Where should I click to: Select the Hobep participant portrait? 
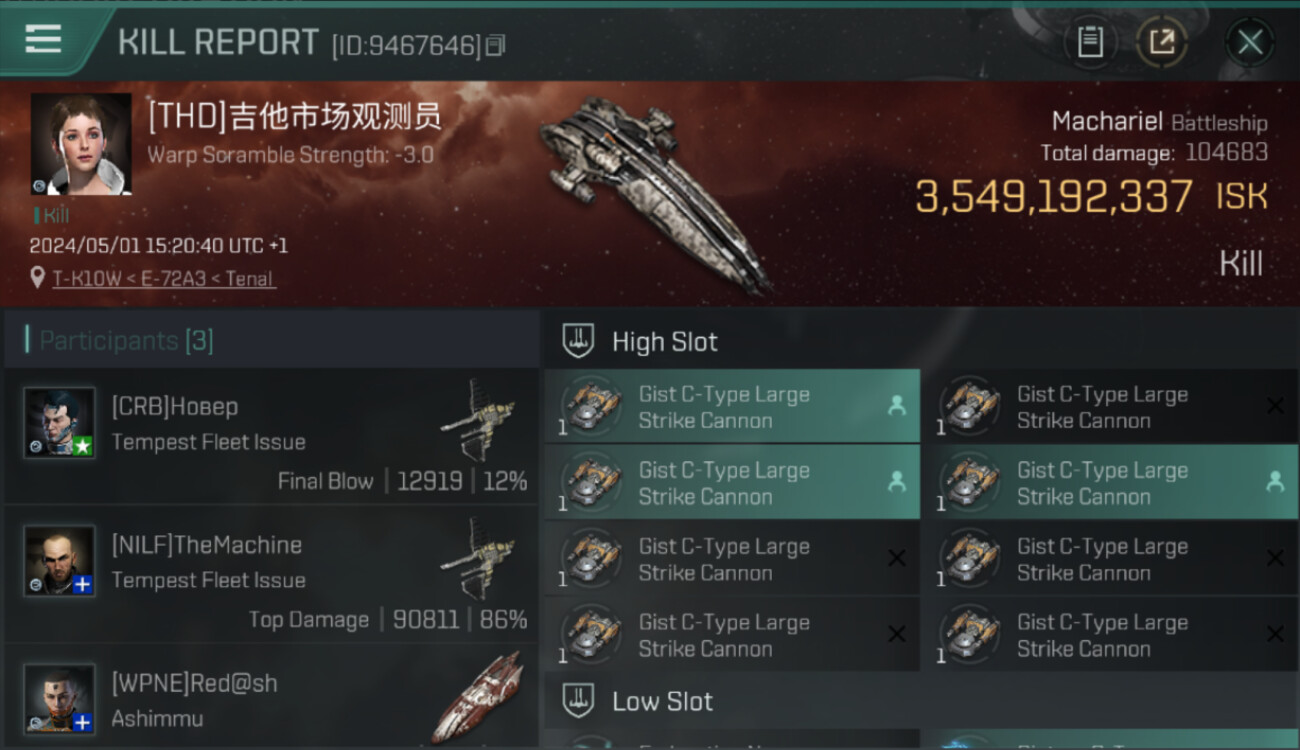click(60, 422)
